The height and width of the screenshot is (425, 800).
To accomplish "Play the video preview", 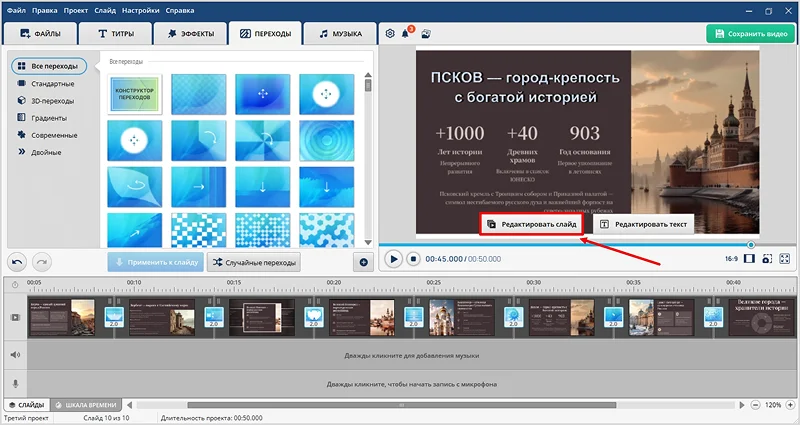I will pos(393,259).
